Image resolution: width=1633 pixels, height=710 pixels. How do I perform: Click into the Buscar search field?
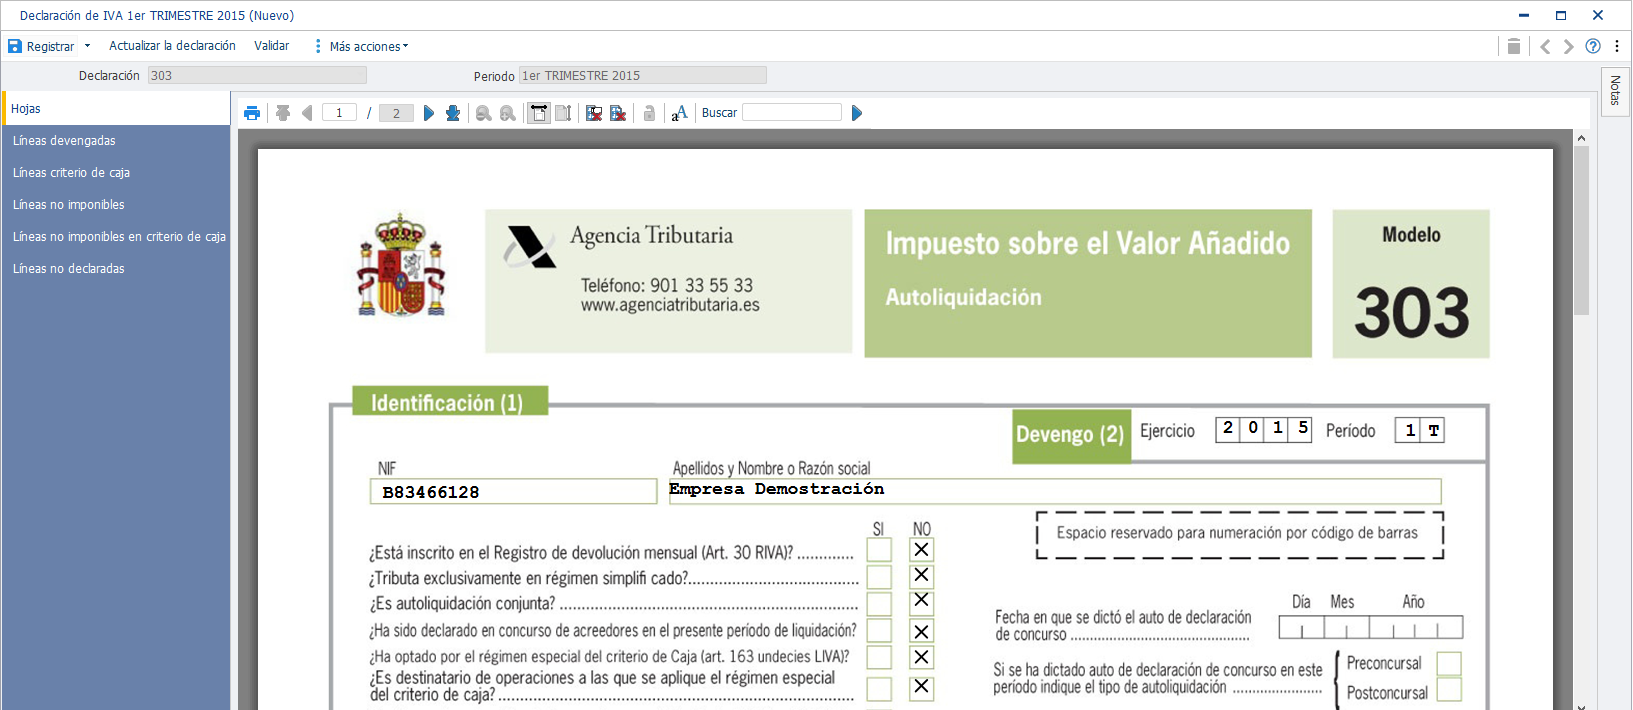(792, 113)
